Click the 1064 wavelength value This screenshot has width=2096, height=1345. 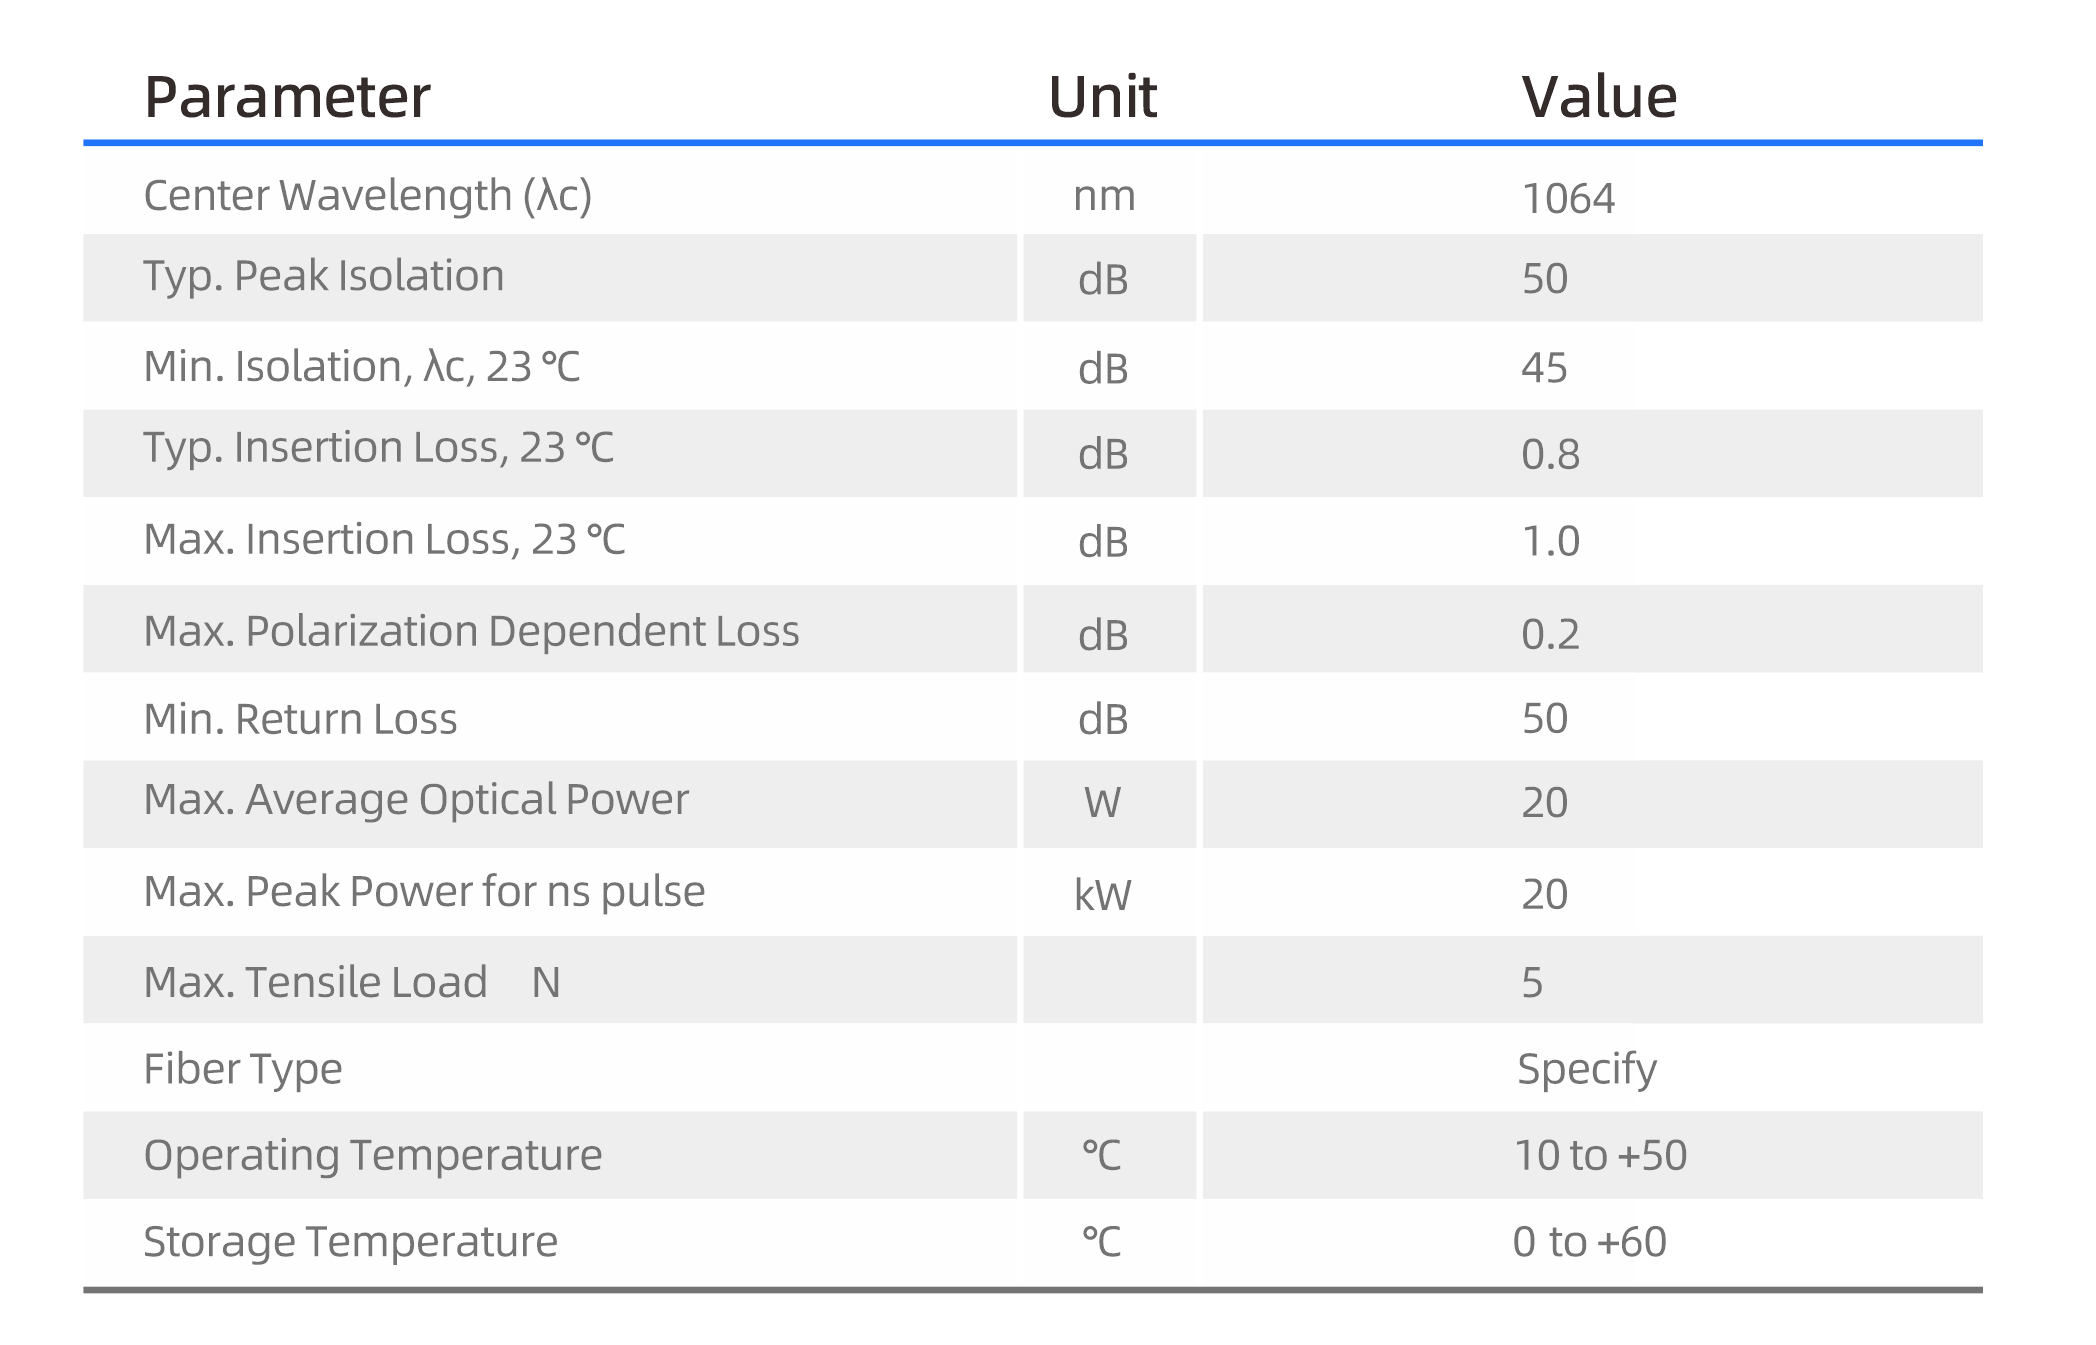tap(1567, 198)
